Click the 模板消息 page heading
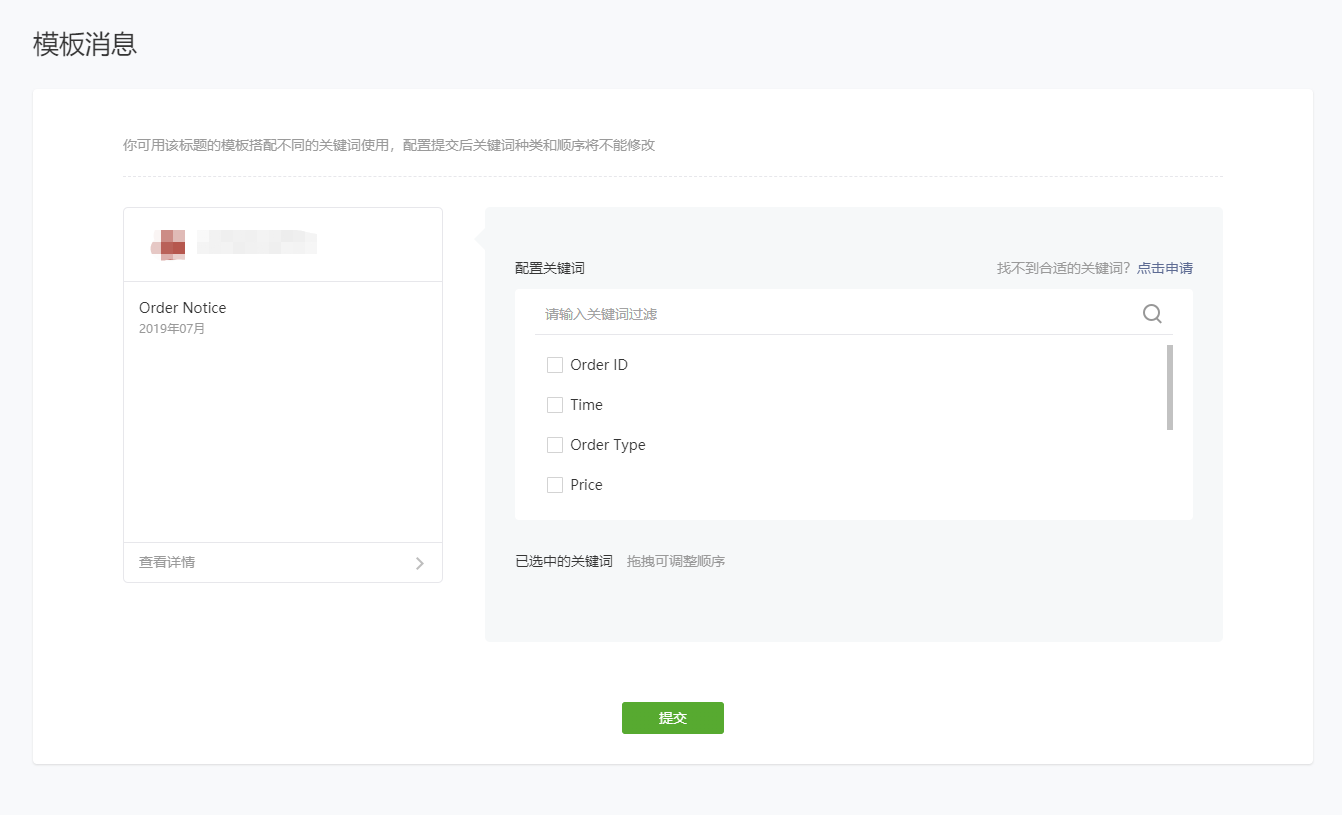1342x815 pixels. pyautogui.click(x=85, y=44)
